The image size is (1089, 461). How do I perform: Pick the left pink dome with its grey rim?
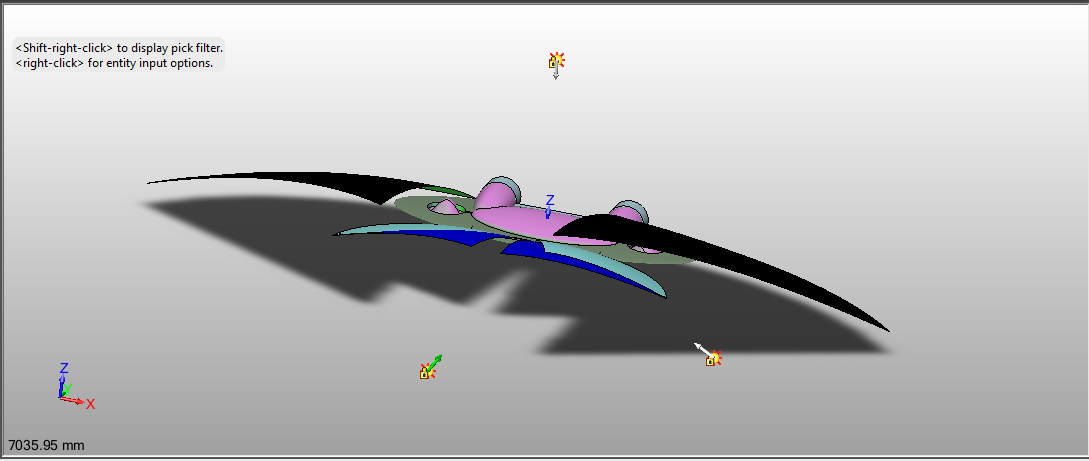[498, 192]
